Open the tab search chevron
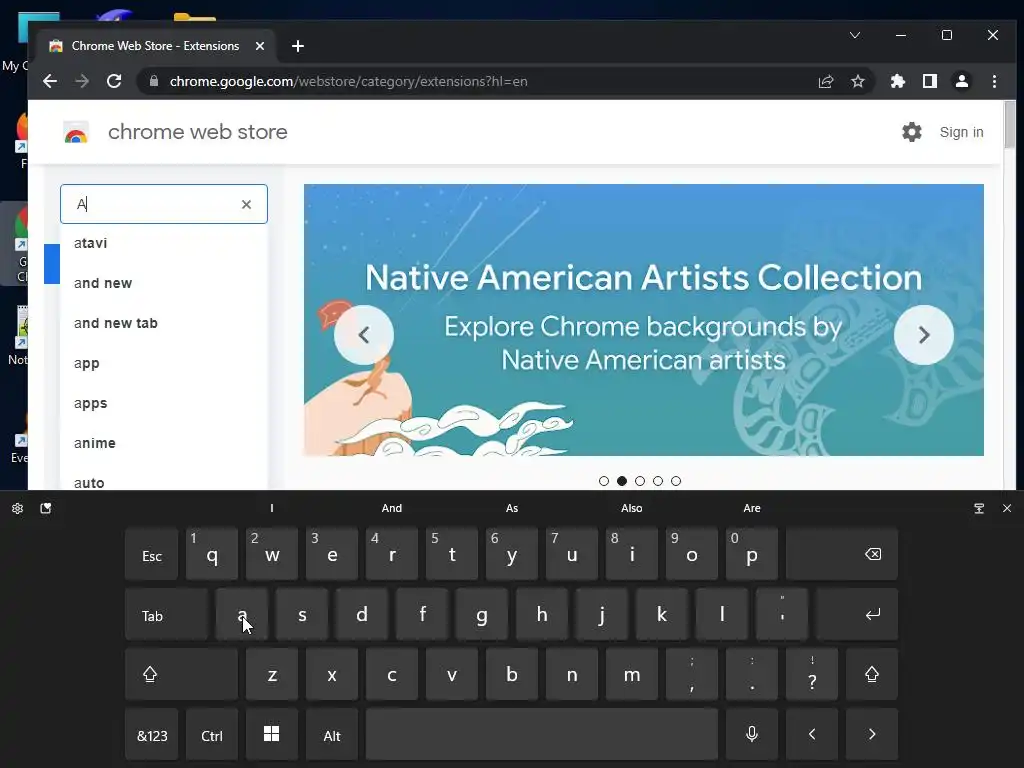 coord(855,35)
